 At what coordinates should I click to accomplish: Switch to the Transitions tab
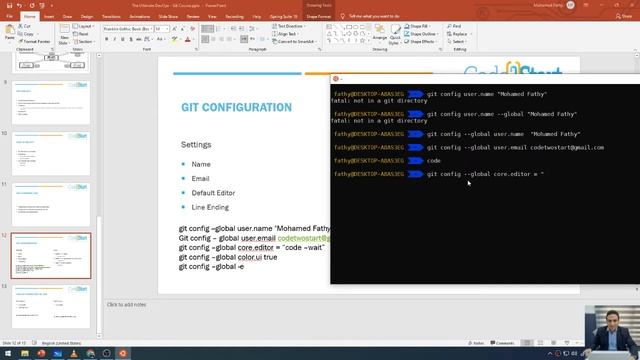coord(111,17)
